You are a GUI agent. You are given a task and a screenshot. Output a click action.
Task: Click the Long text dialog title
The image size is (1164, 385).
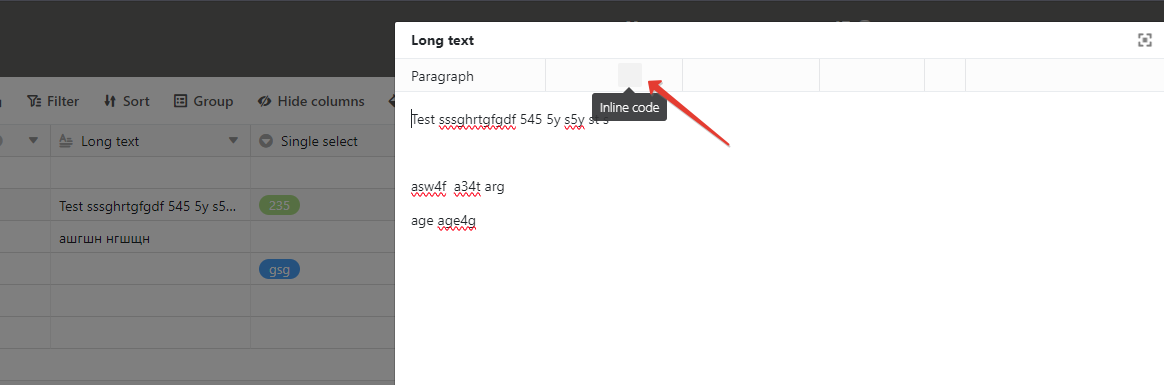coord(442,41)
